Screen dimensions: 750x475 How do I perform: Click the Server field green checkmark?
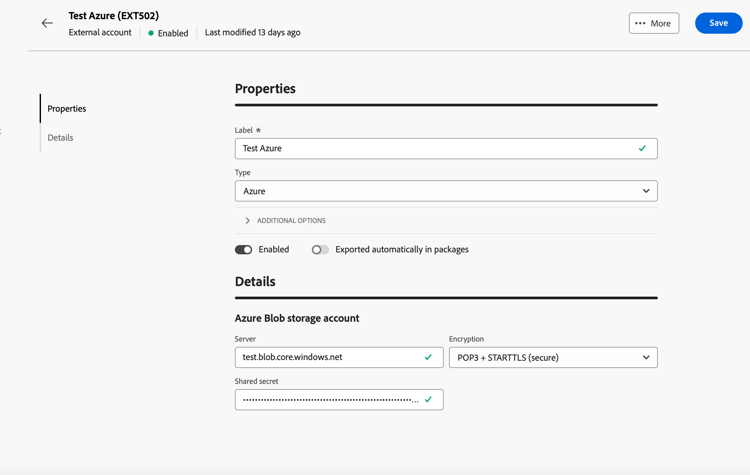coord(428,357)
